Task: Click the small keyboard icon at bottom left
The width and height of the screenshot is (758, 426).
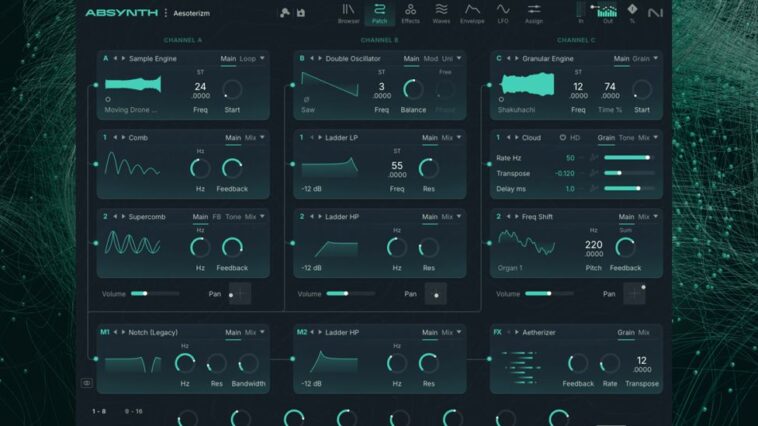Action: pyautogui.click(x=87, y=383)
